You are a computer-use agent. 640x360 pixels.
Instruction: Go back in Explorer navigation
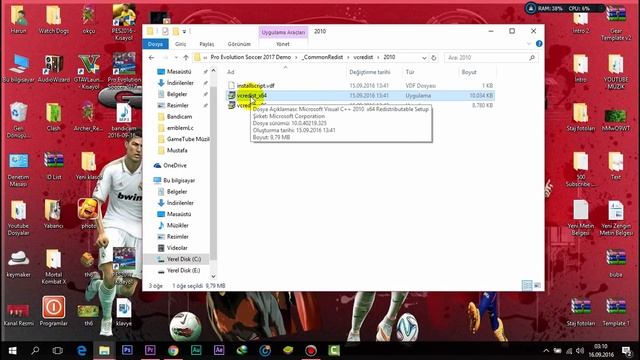151,58
